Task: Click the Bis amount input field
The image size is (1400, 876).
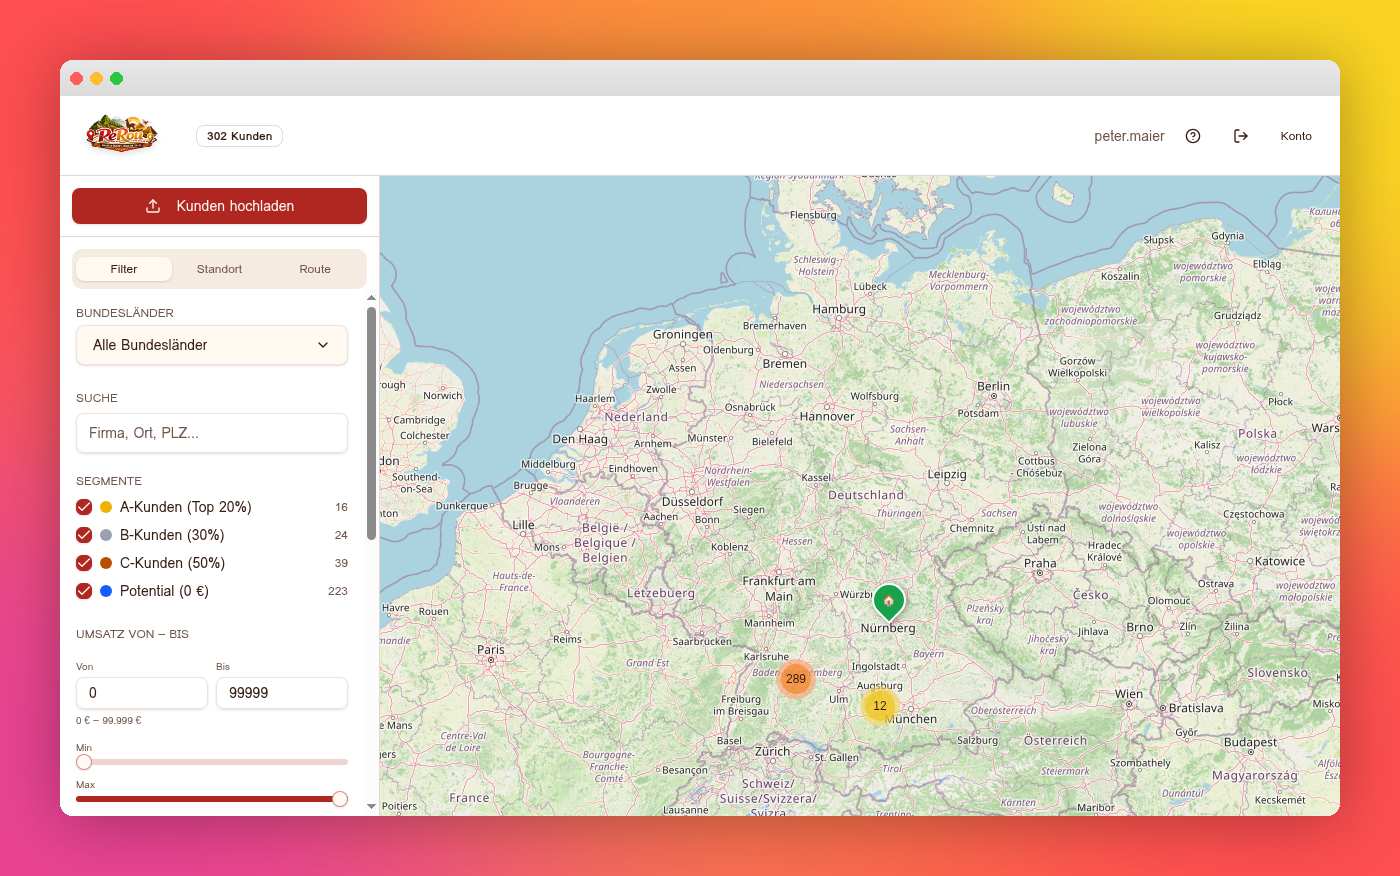Action: pyautogui.click(x=282, y=693)
